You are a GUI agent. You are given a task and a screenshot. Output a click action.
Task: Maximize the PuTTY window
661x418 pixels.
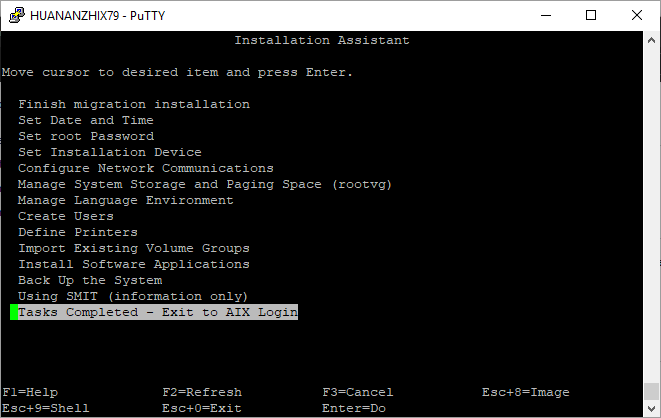click(591, 15)
